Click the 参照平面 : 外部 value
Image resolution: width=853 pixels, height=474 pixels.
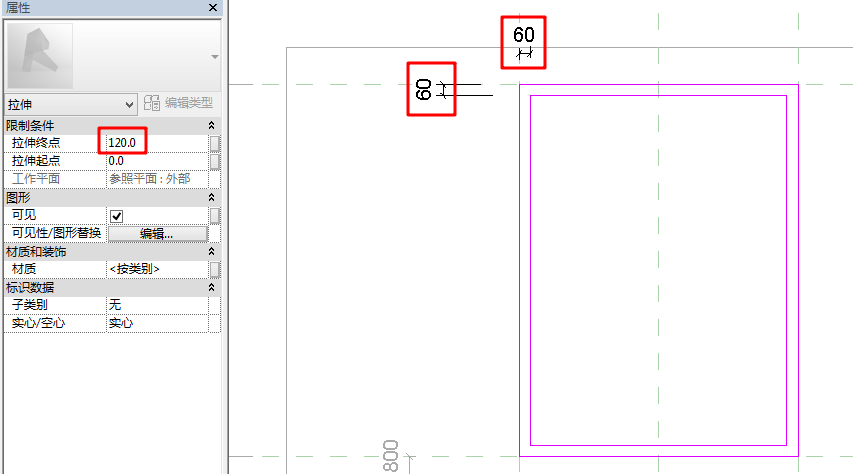coord(150,179)
